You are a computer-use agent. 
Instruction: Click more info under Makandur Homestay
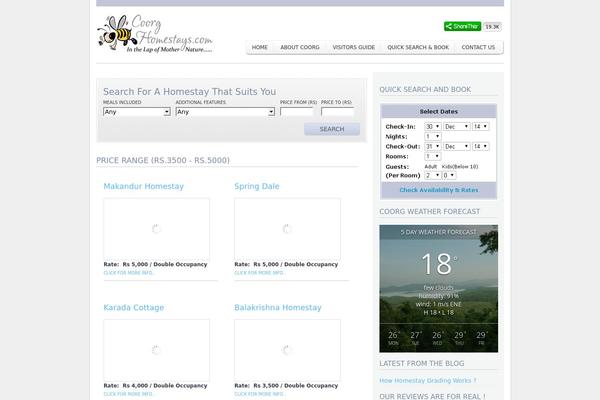point(128,273)
